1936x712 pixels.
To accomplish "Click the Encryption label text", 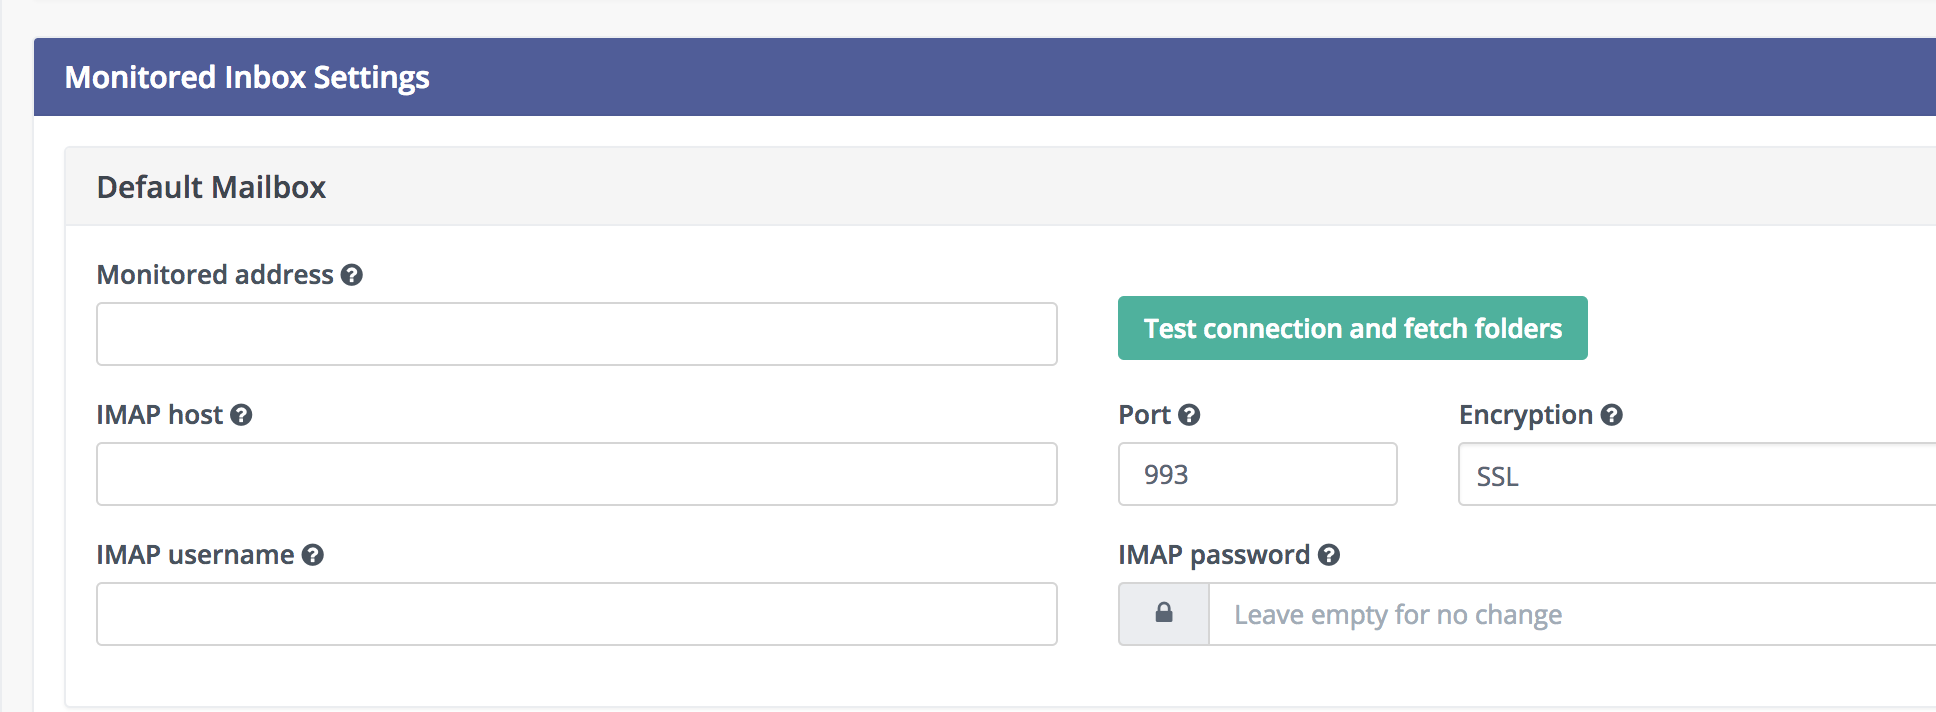I will [x=1526, y=415].
